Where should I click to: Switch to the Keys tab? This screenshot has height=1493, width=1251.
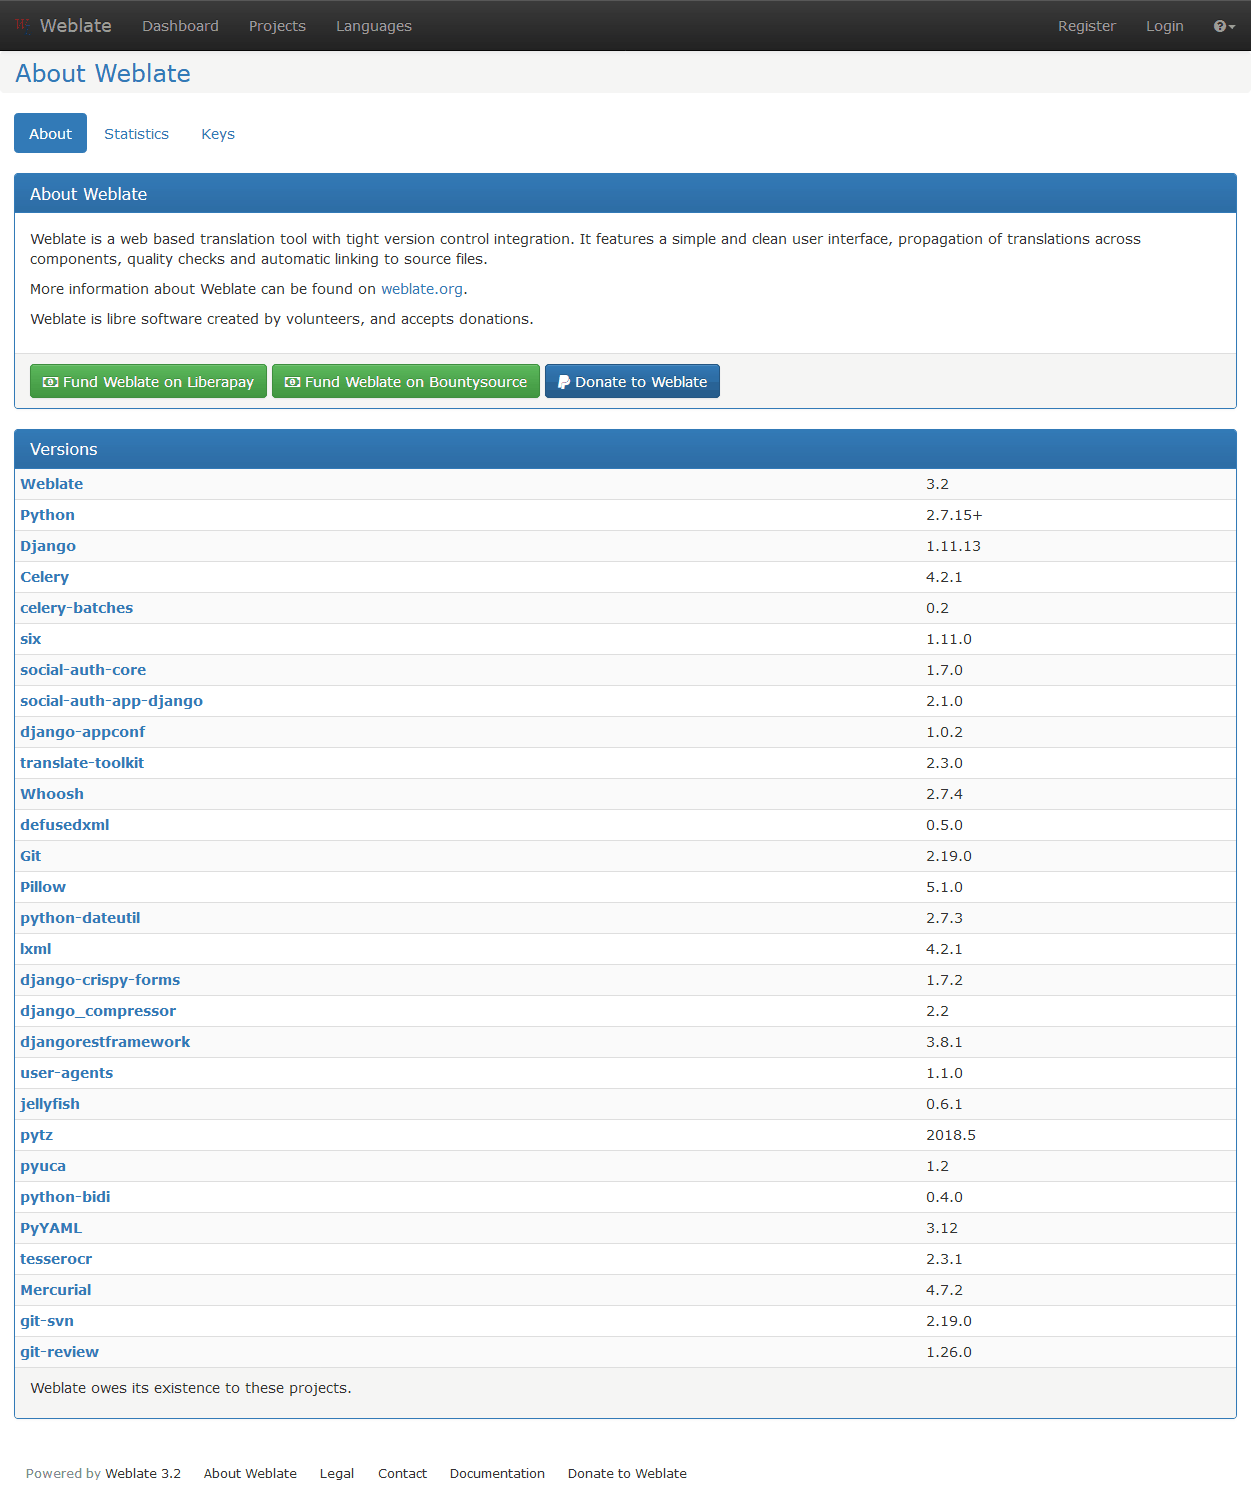click(218, 133)
